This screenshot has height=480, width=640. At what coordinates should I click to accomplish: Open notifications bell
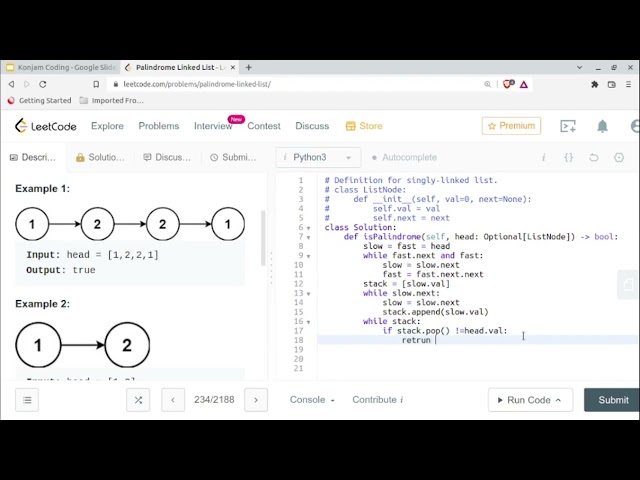(x=602, y=126)
